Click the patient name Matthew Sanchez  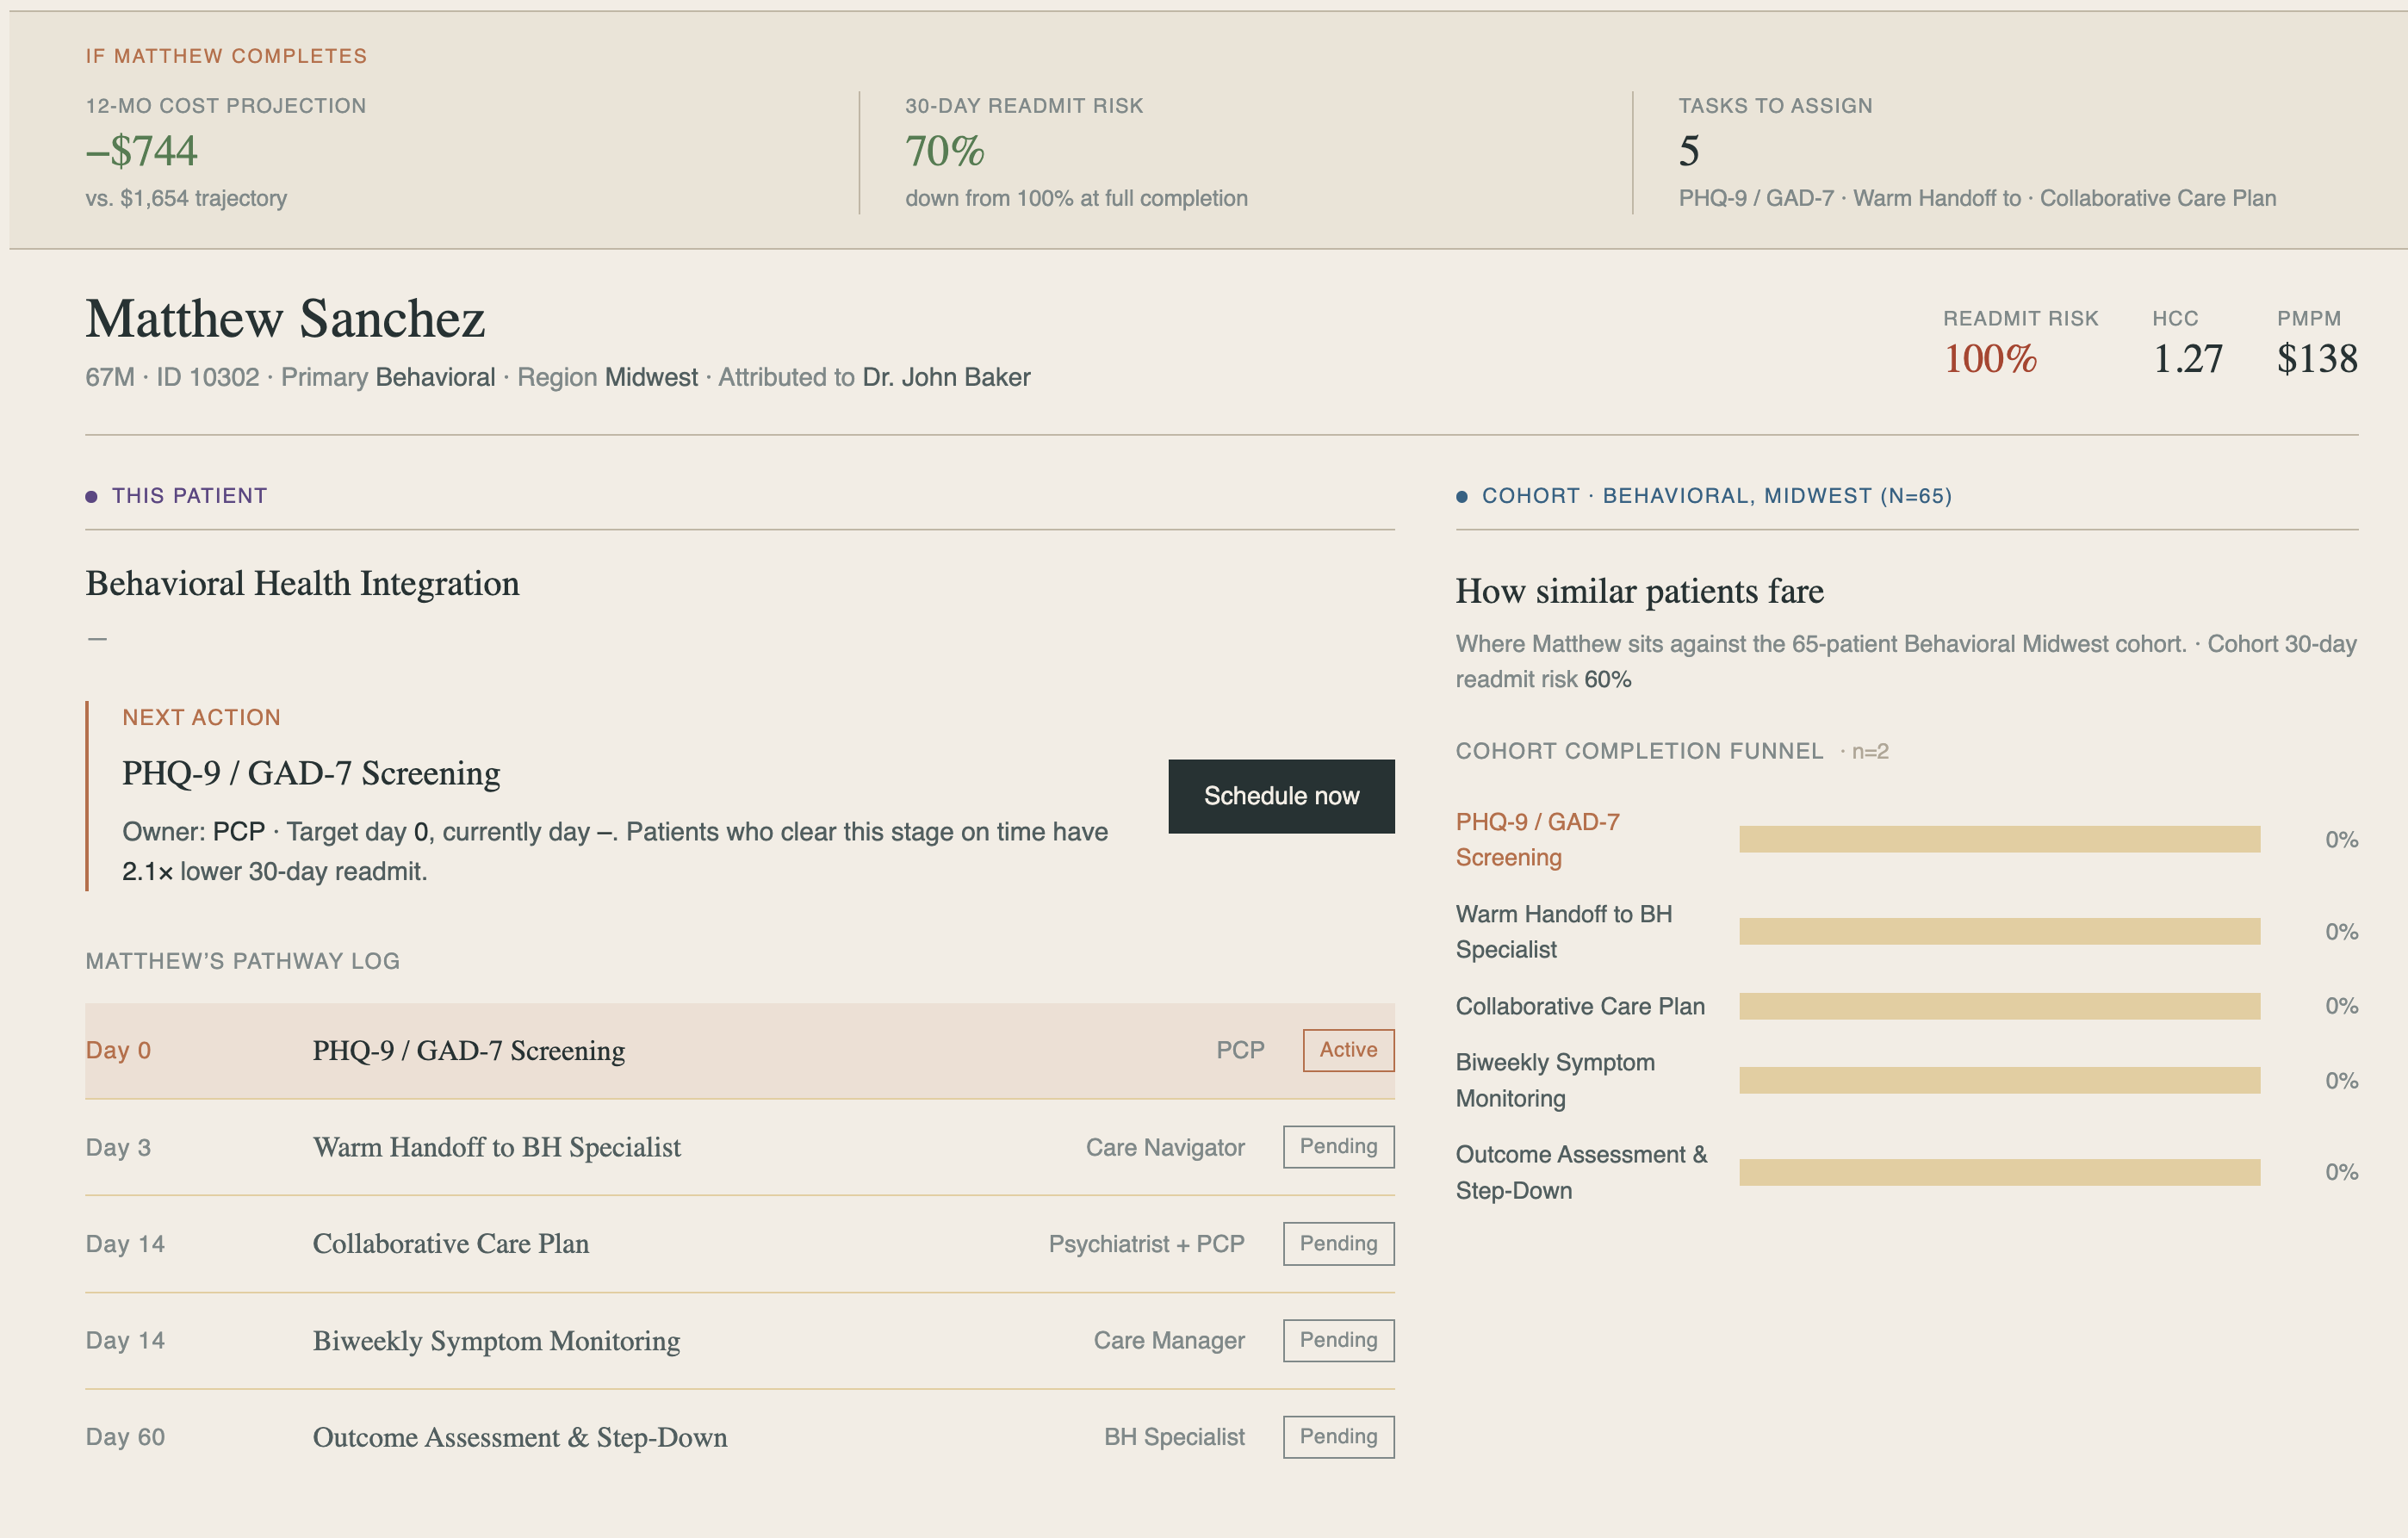click(x=285, y=319)
